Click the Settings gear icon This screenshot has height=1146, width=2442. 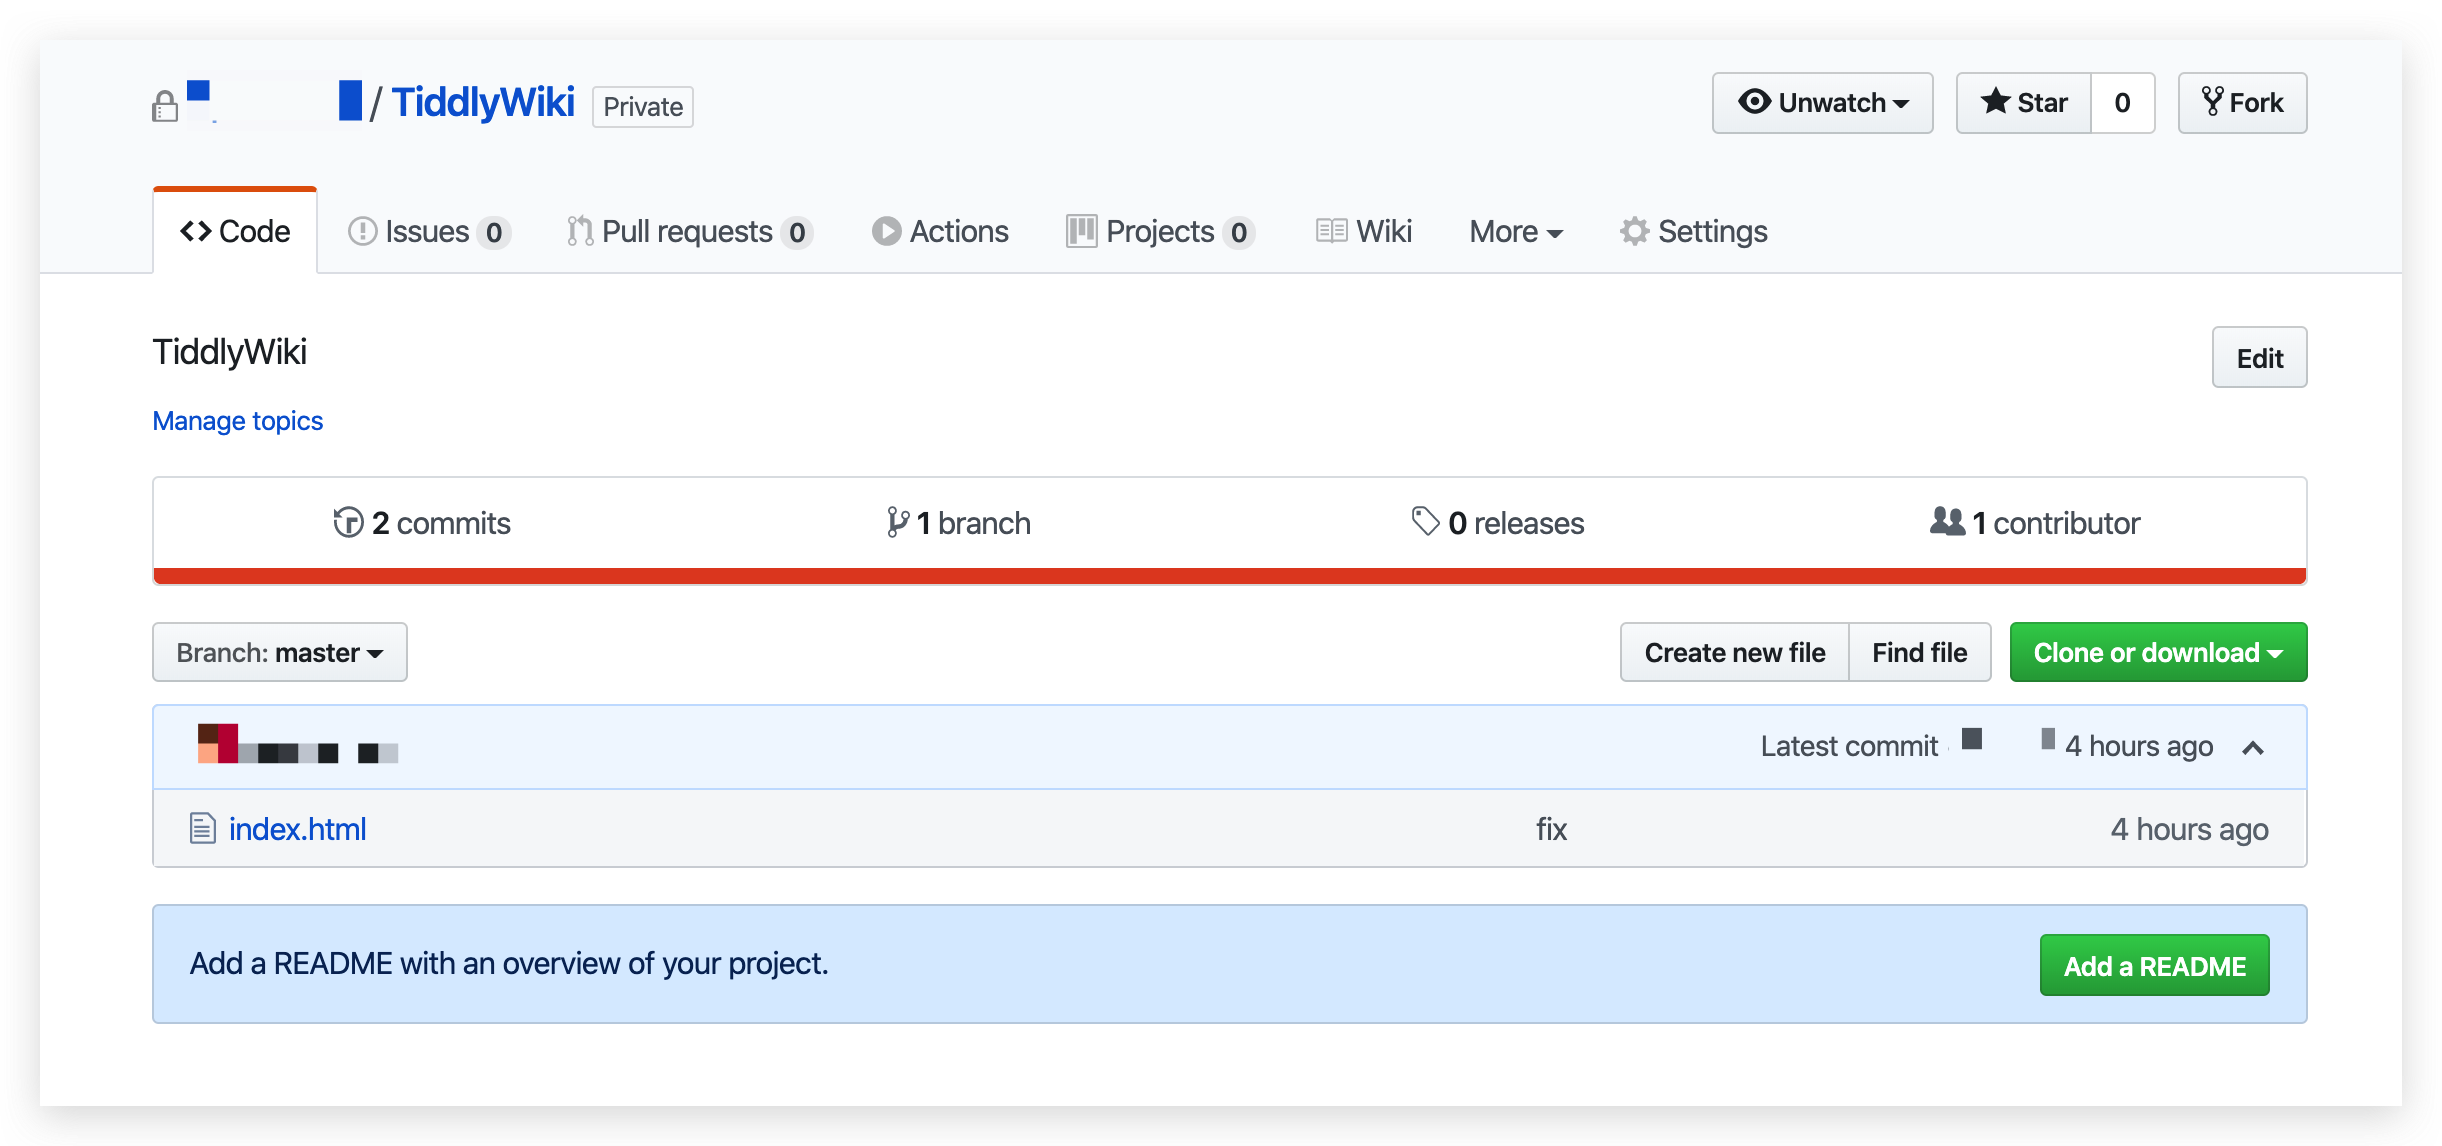(1635, 231)
